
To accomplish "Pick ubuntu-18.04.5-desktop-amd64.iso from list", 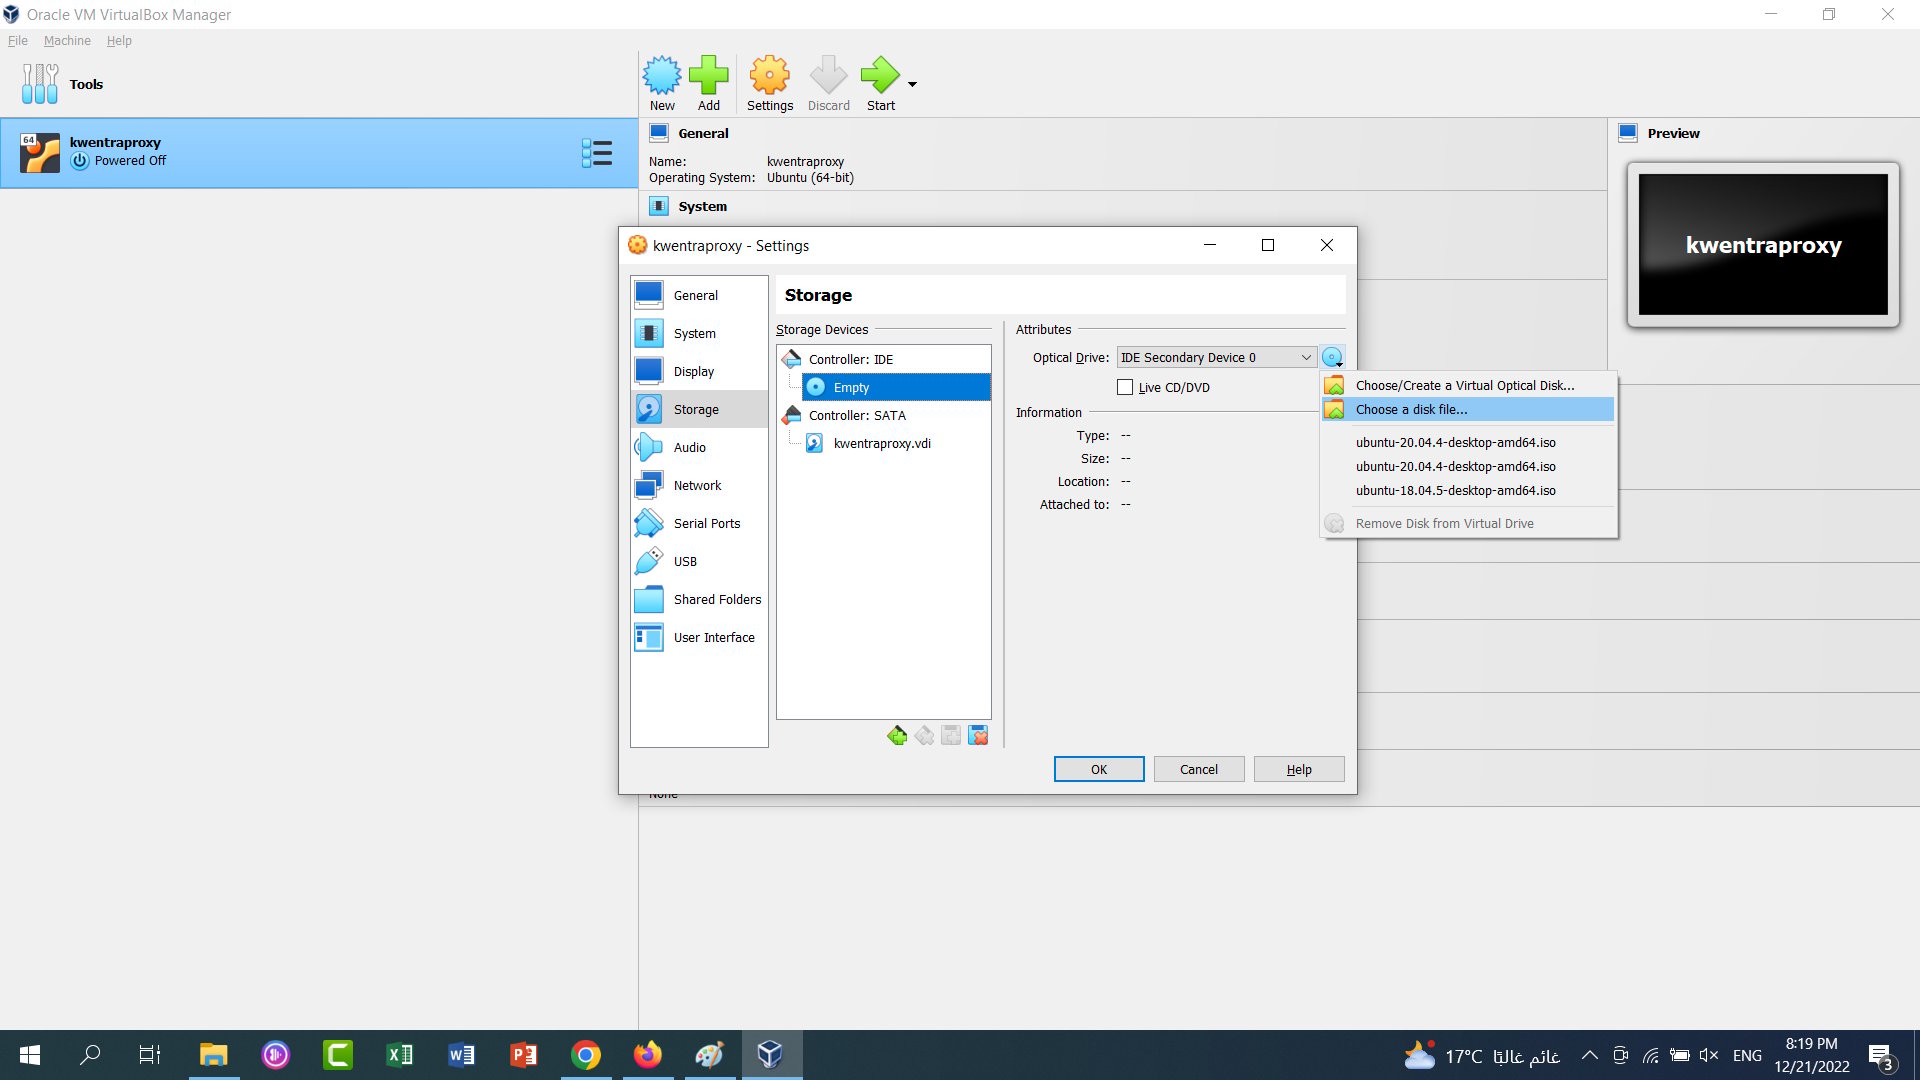I will pos(1468,490).
